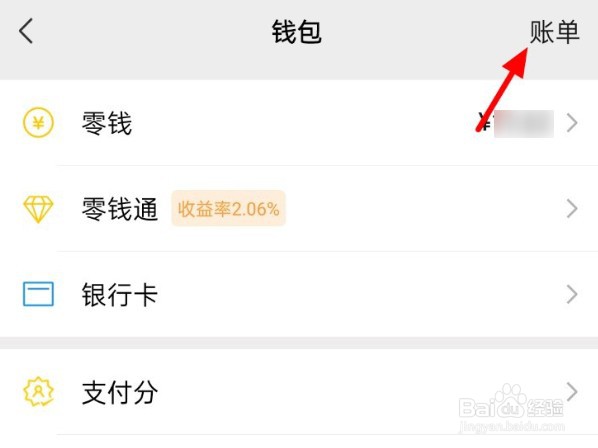Expand the 支付分 row chevron
The width and height of the screenshot is (598, 448).
pos(572,392)
